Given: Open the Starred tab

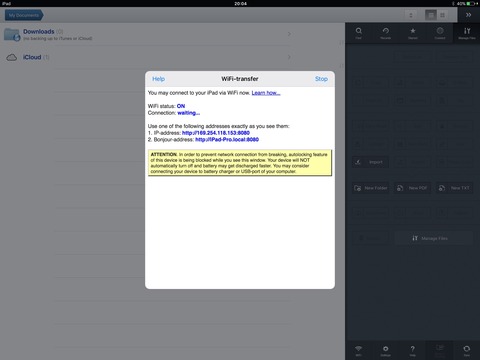Looking at the screenshot, I should pos(413,33).
